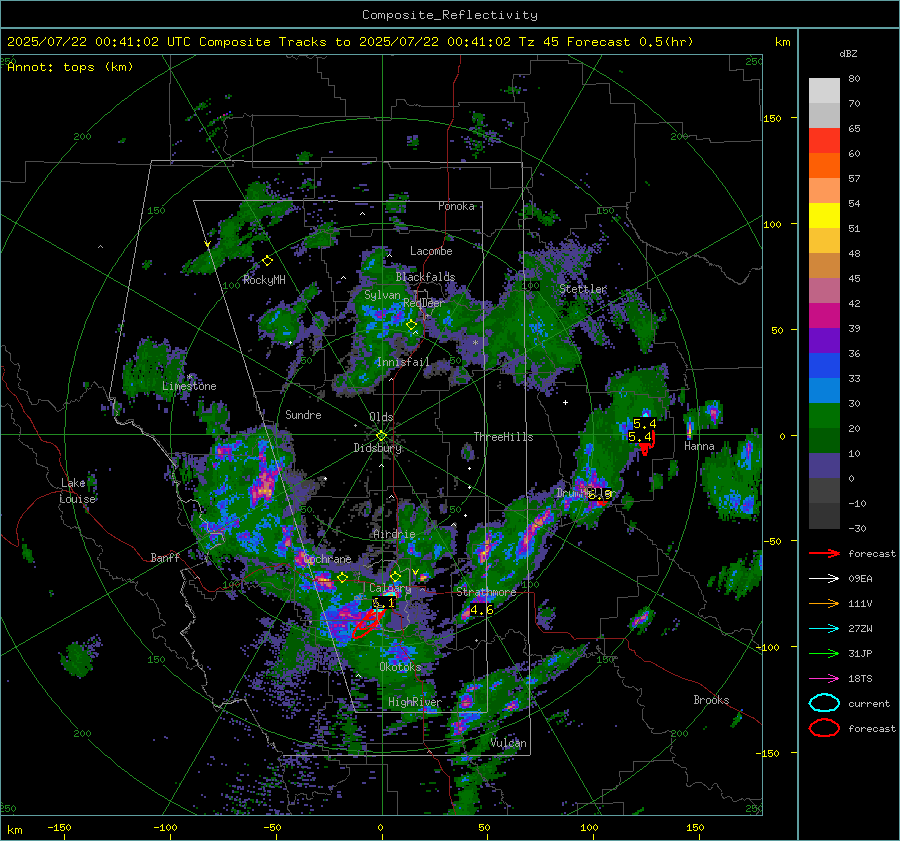Click the Okotoks city label

point(400,667)
